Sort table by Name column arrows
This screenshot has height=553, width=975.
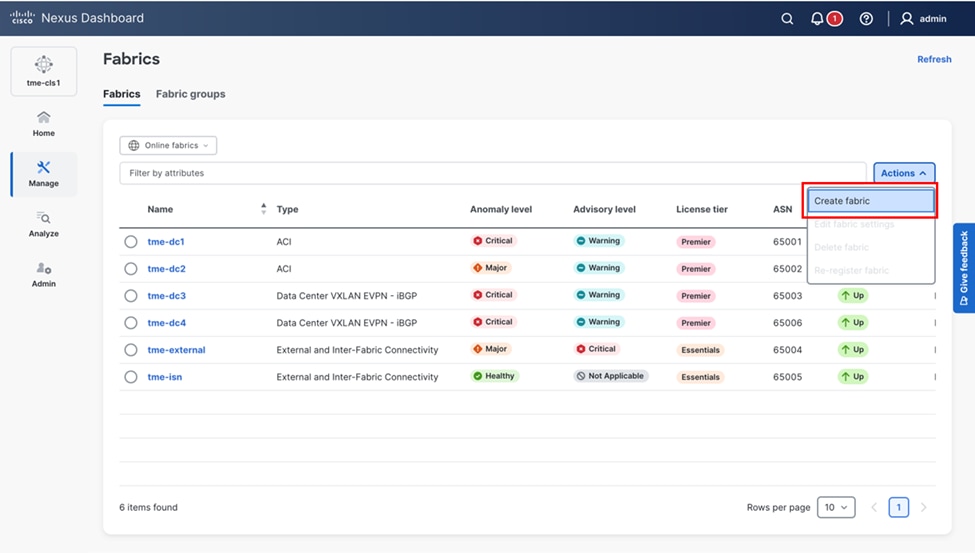tap(264, 209)
